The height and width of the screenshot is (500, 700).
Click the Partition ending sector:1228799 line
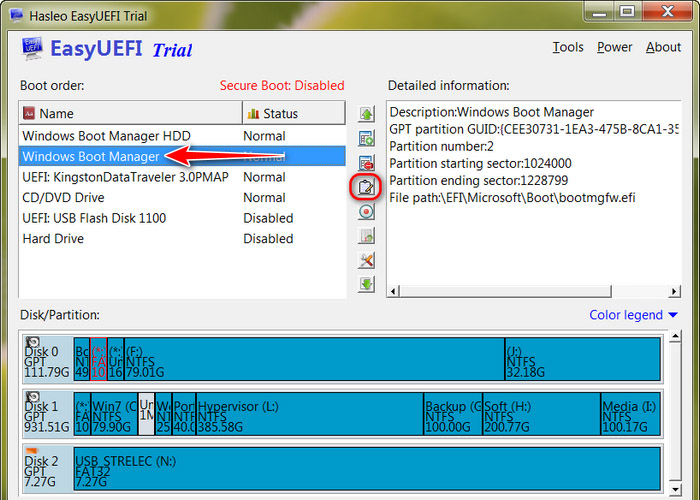coord(479,181)
